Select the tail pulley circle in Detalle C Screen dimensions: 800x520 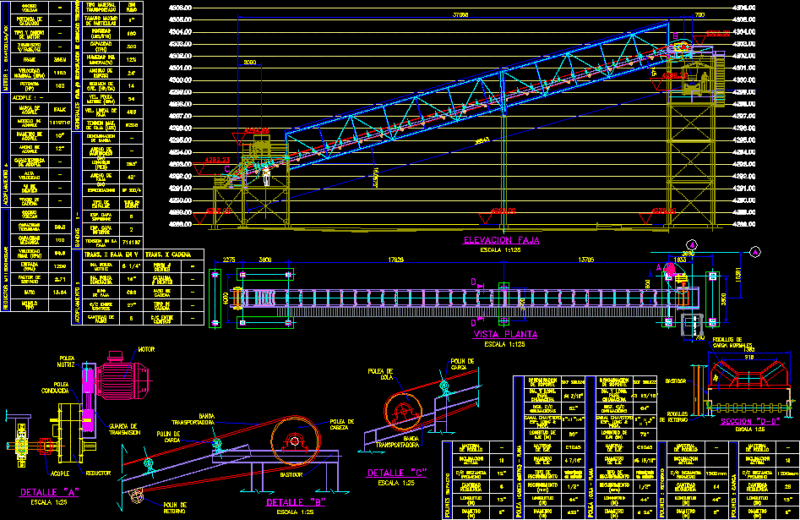pos(403,411)
